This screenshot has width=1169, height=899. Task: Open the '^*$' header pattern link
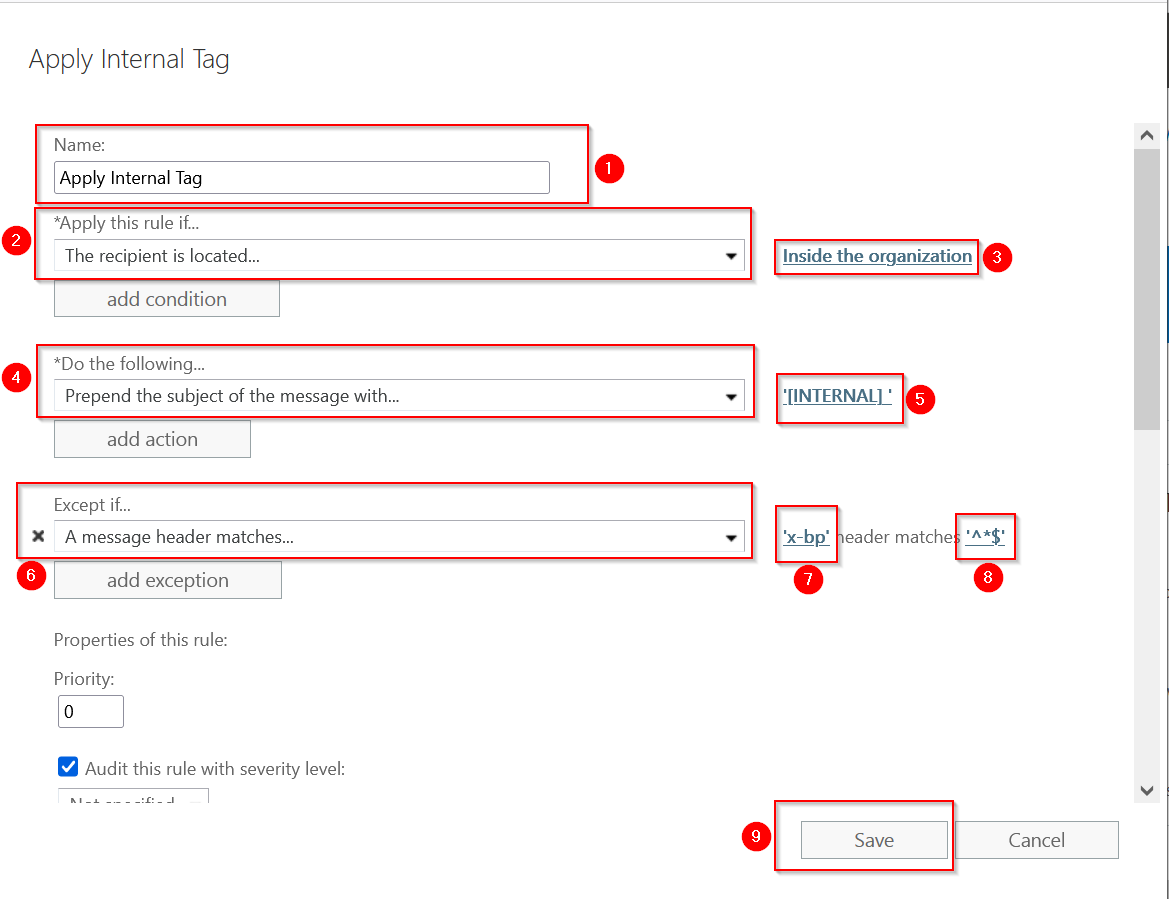[x=985, y=537]
